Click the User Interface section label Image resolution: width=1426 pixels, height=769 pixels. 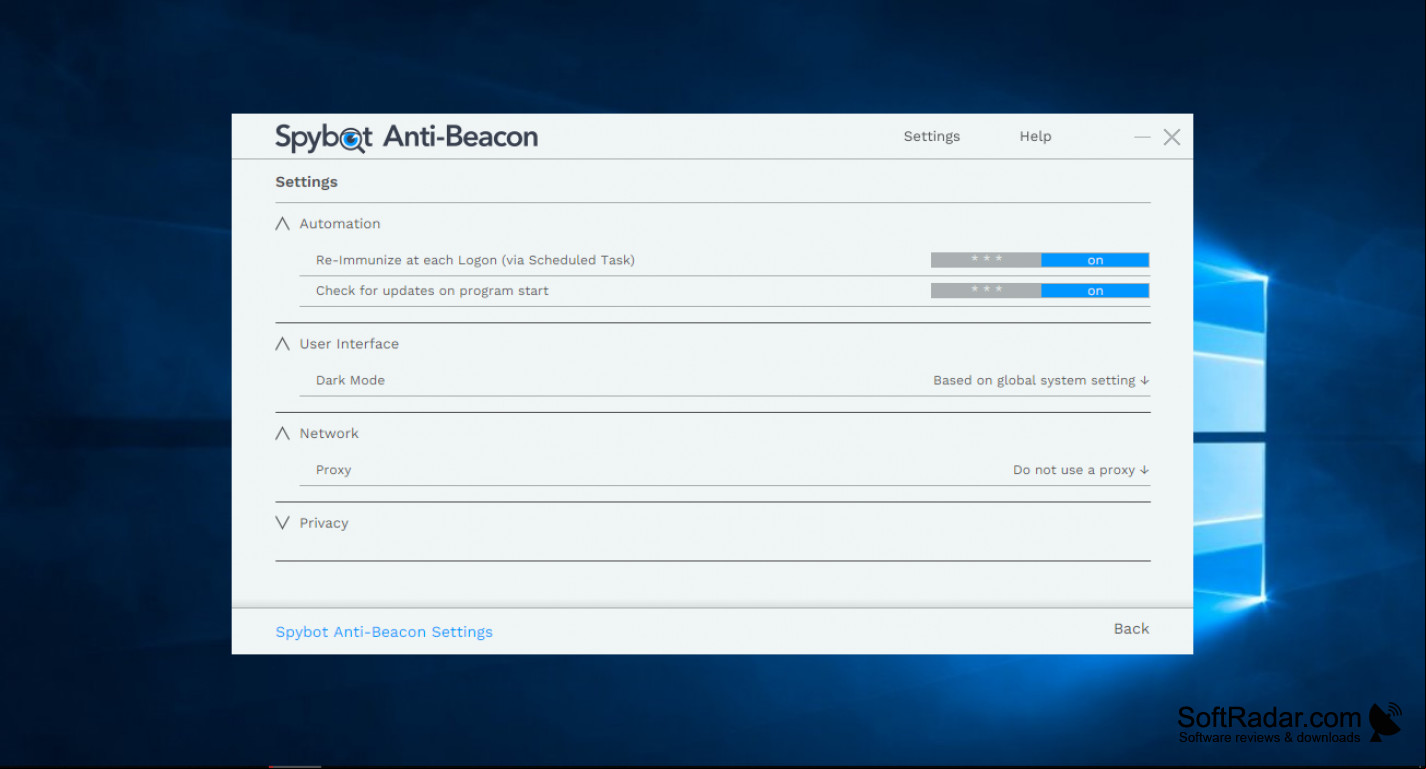[x=349, y=344]
